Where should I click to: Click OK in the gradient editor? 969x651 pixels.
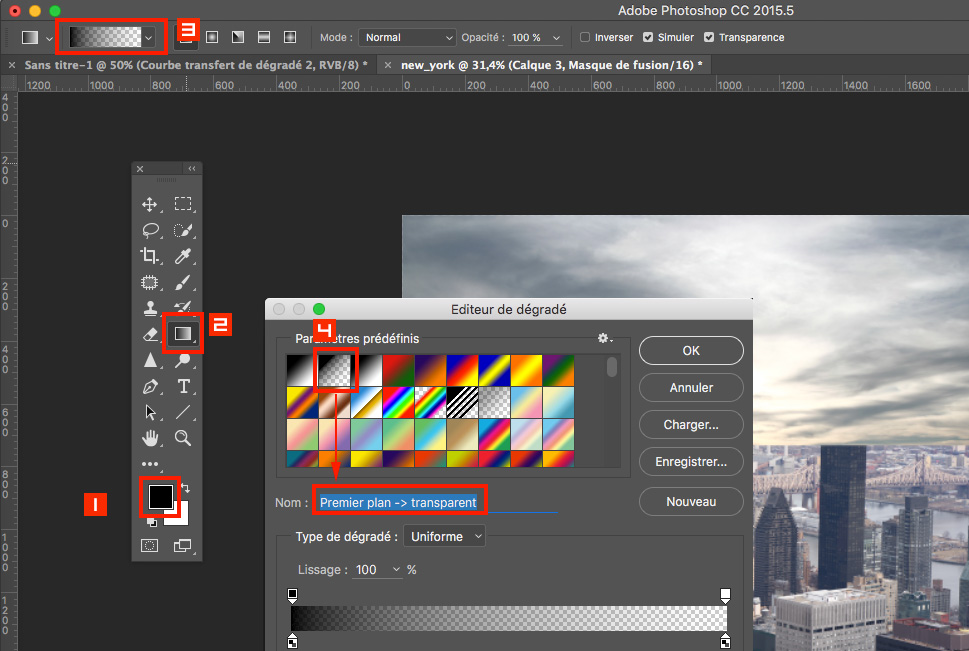point(691,351)
